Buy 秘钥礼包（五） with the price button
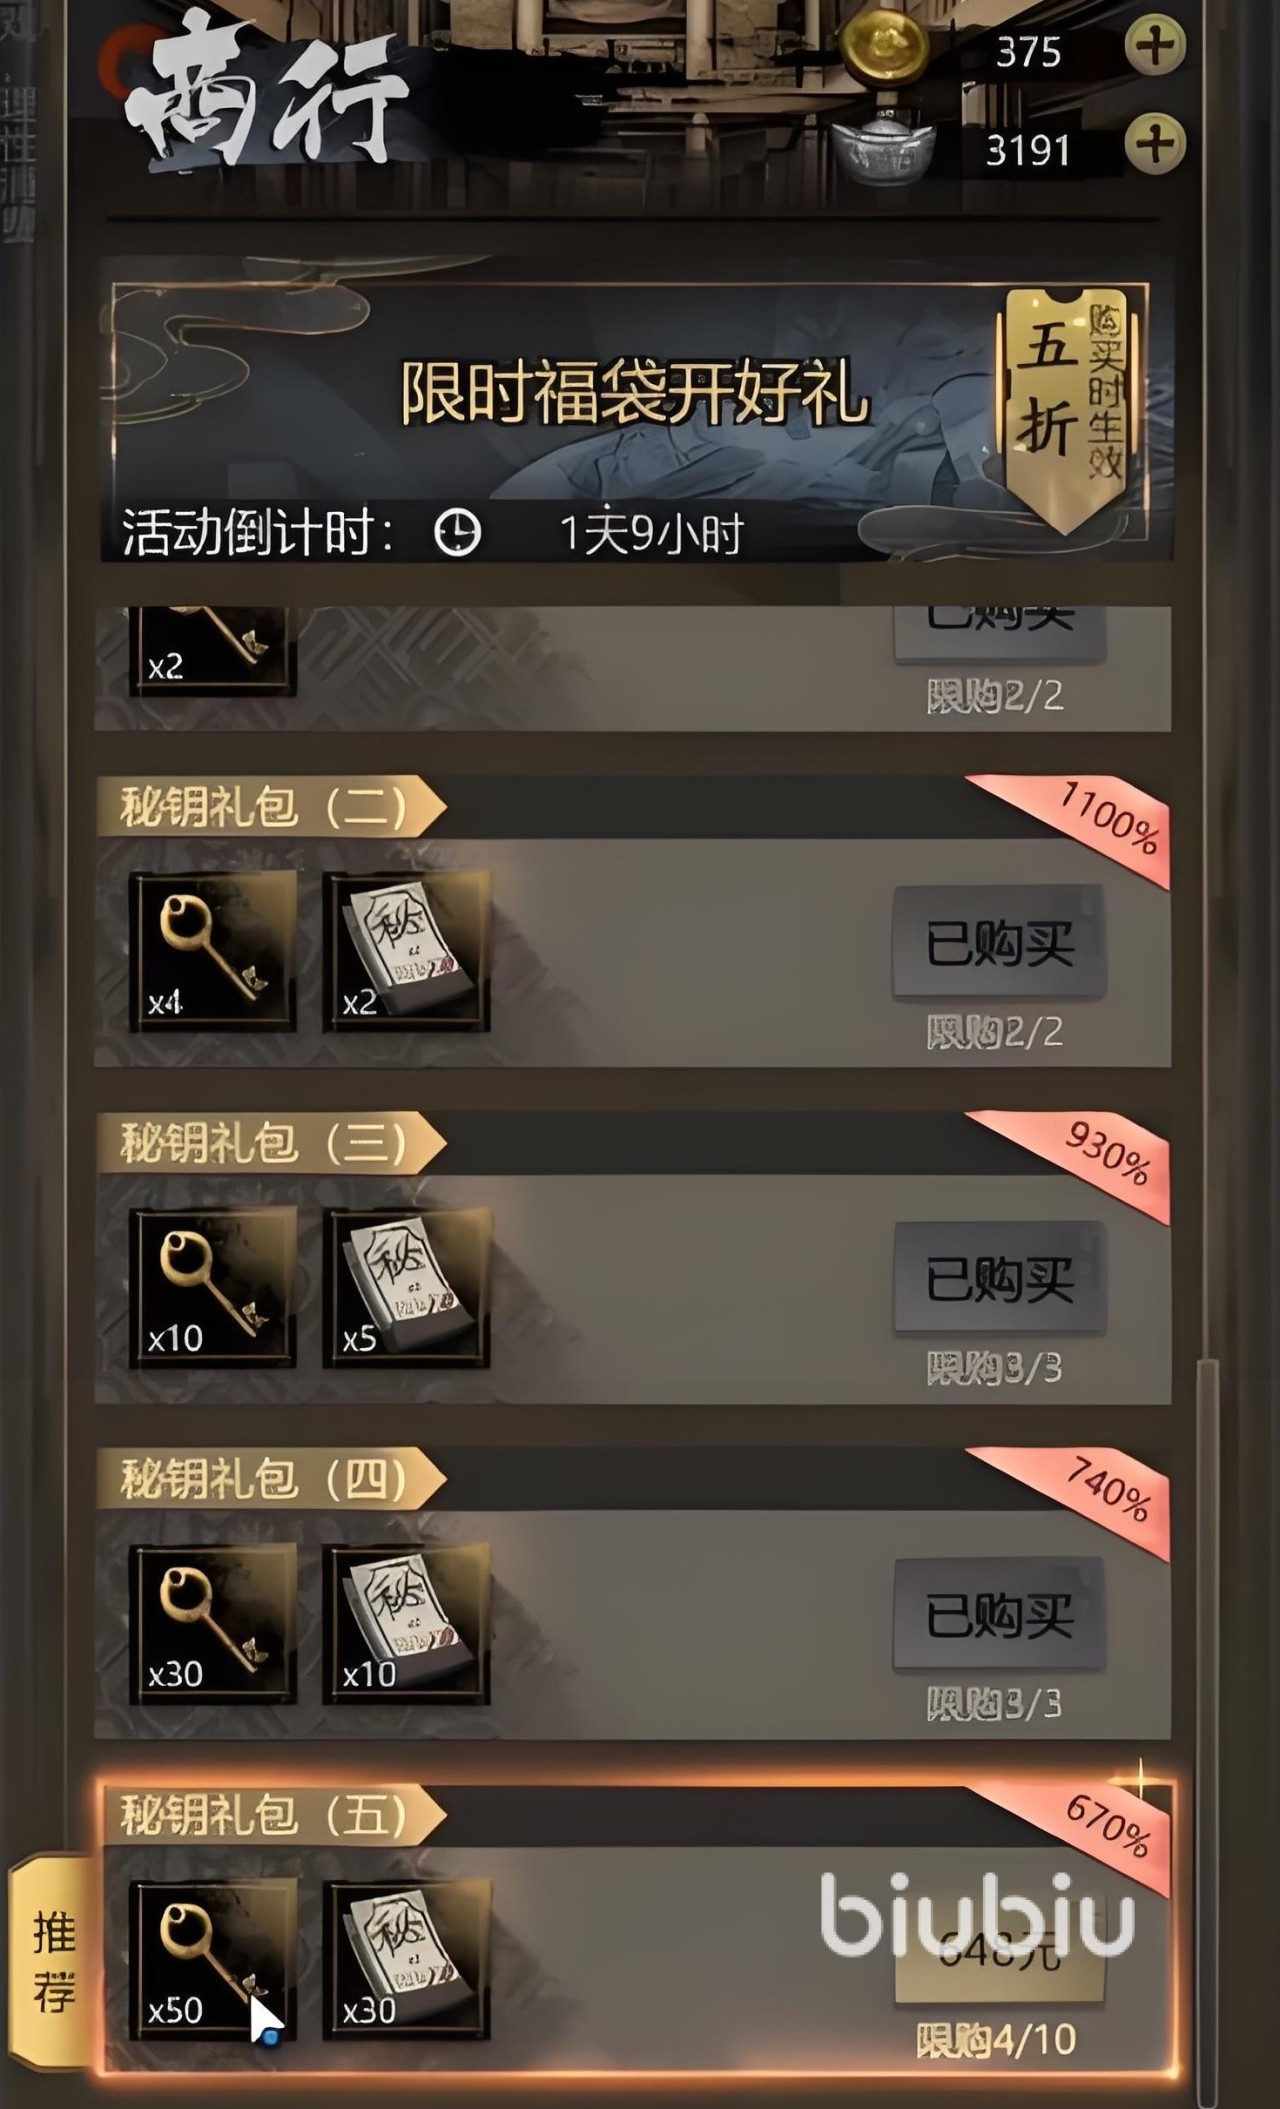1280x2109 pixels. tap(999, 1951)
